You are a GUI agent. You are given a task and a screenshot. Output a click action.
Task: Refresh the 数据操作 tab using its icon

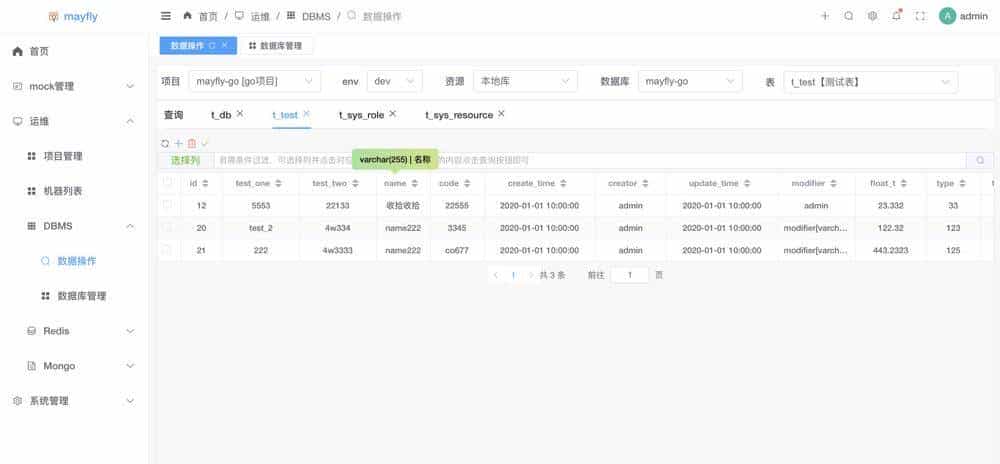click(x=212, y=46)
